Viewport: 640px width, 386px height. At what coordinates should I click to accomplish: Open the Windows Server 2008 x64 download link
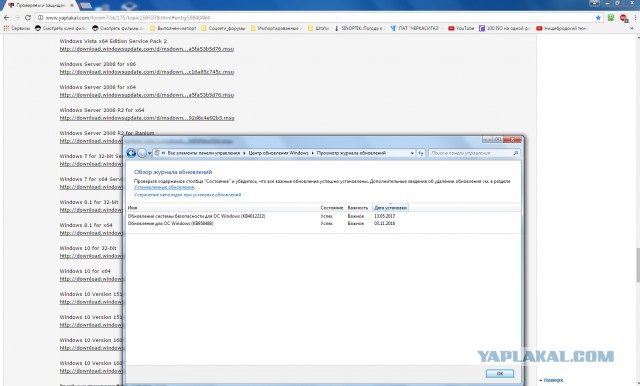click(x=147, y=95)
